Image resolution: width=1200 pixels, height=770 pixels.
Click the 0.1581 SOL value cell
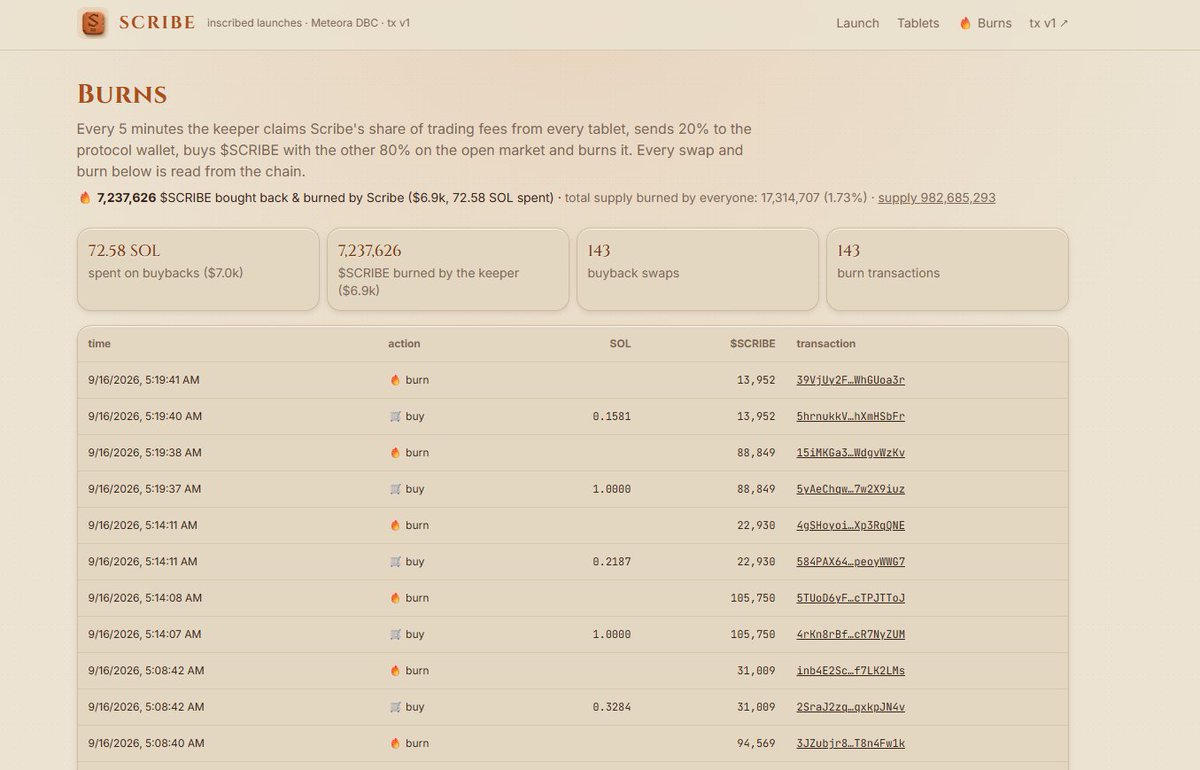click(x=612, y=416)
